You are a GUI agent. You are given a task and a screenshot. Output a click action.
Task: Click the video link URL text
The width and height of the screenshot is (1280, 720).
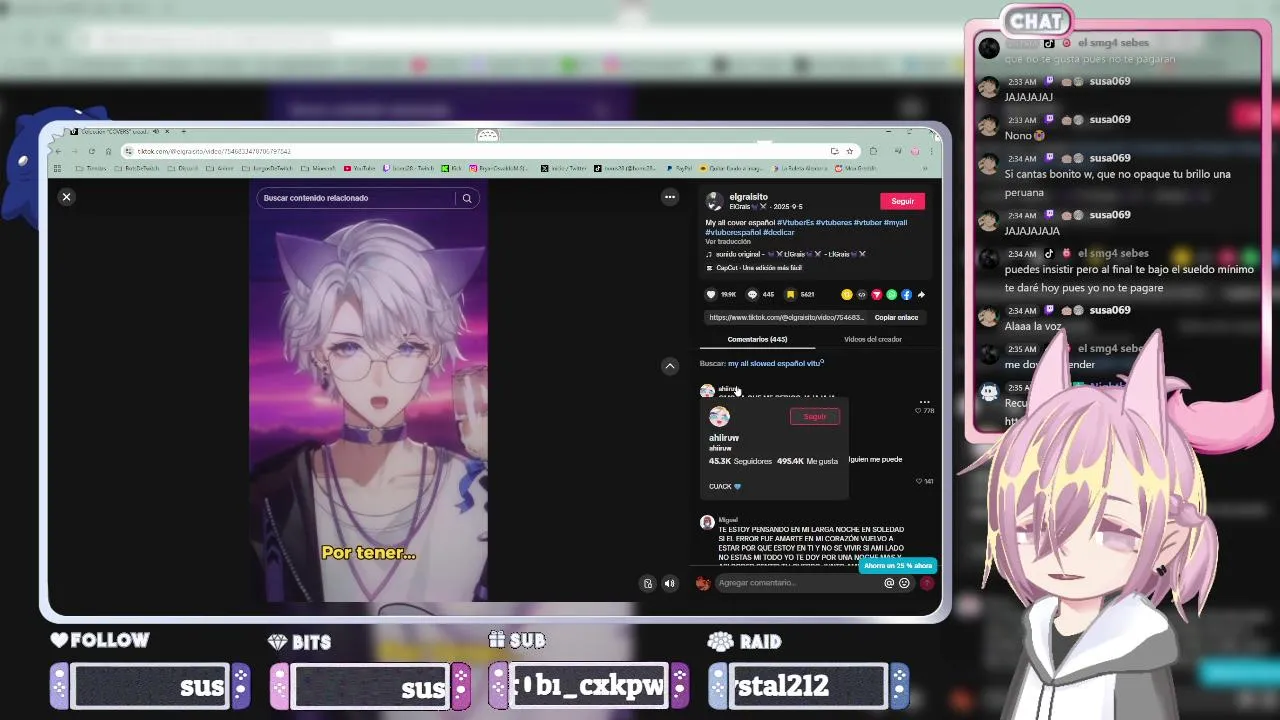pyautogui.click(x=785, y=318)
